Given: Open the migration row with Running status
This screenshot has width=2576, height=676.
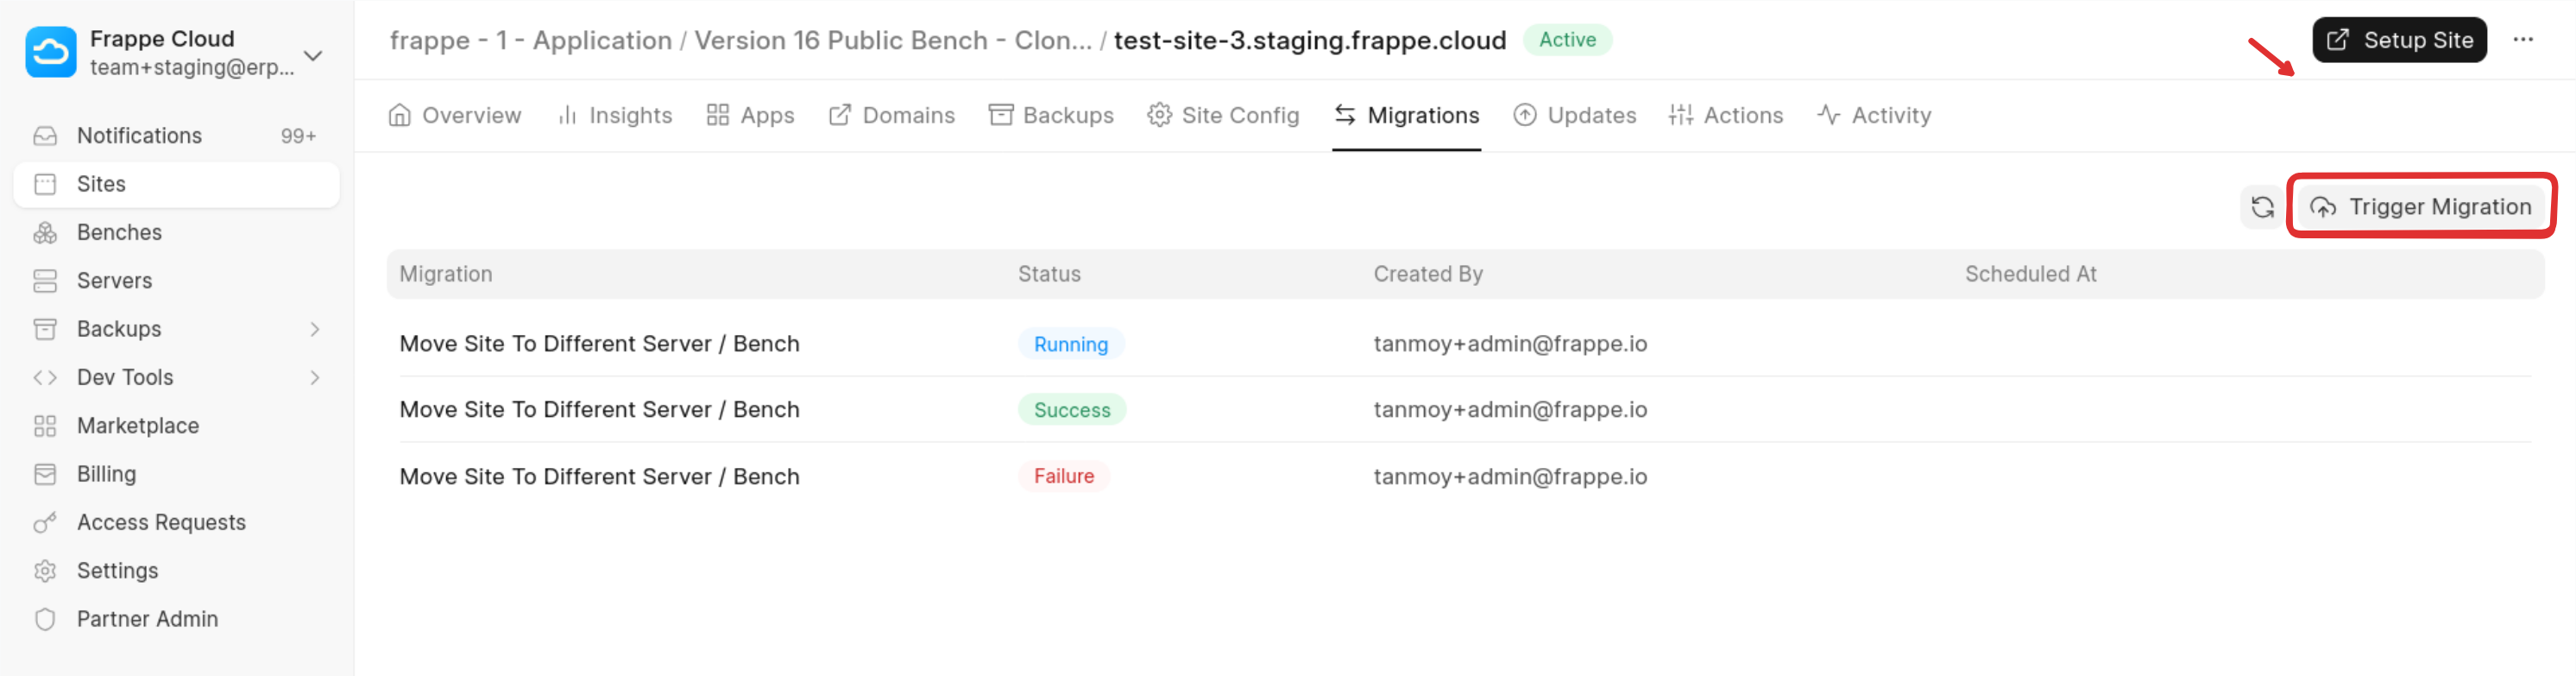Looking at the screenshot, I should (600, 344).
